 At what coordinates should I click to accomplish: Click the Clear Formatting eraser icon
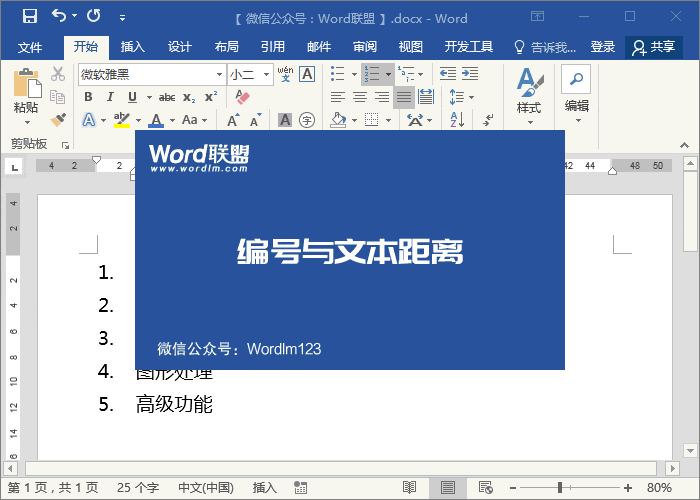(242, 97)
